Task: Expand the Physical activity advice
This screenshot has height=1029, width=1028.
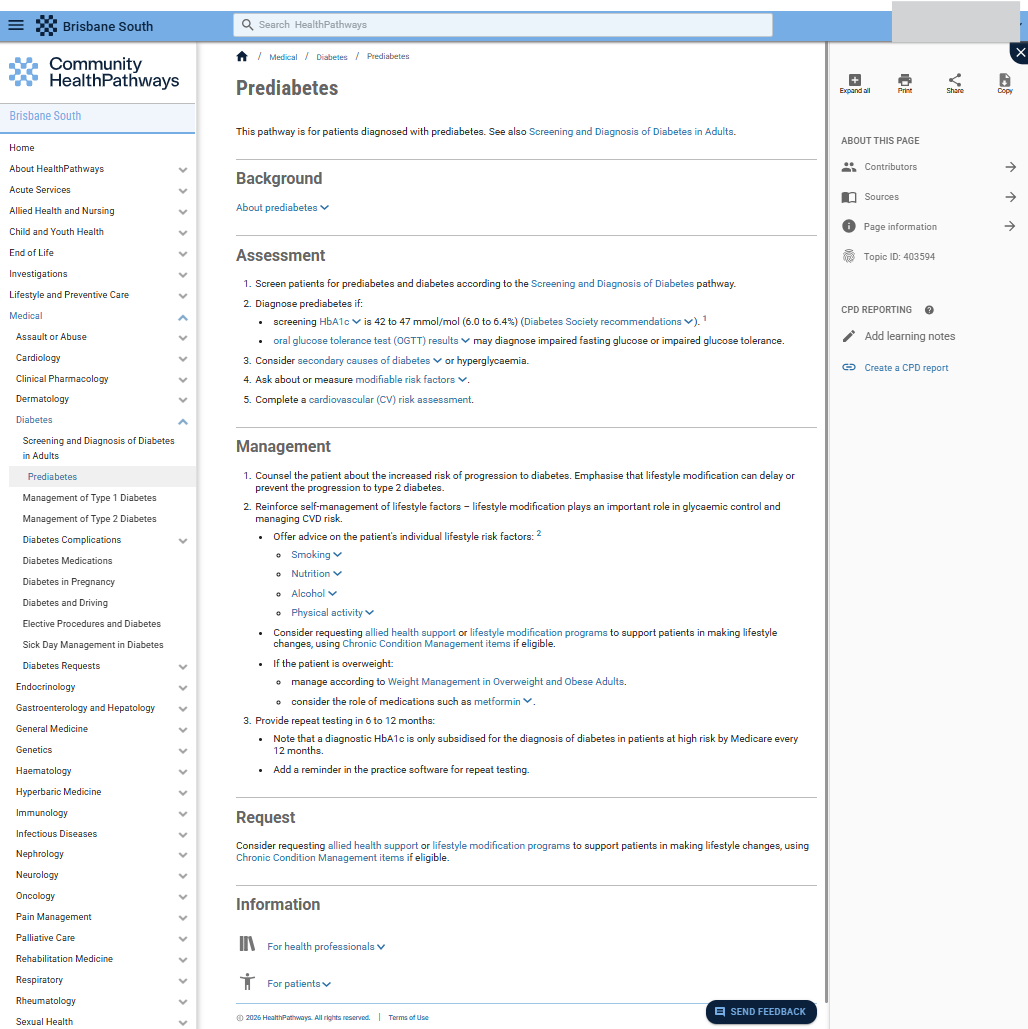Action: coord(332,613)
